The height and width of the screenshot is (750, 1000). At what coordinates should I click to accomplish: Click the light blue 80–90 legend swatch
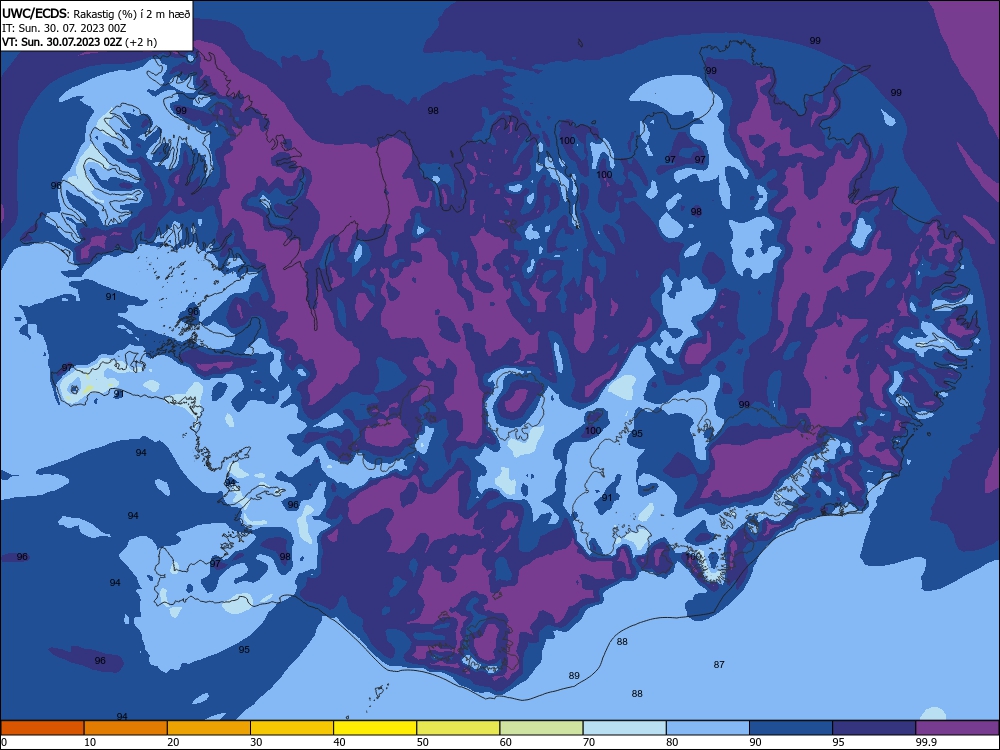click(708, 728)
